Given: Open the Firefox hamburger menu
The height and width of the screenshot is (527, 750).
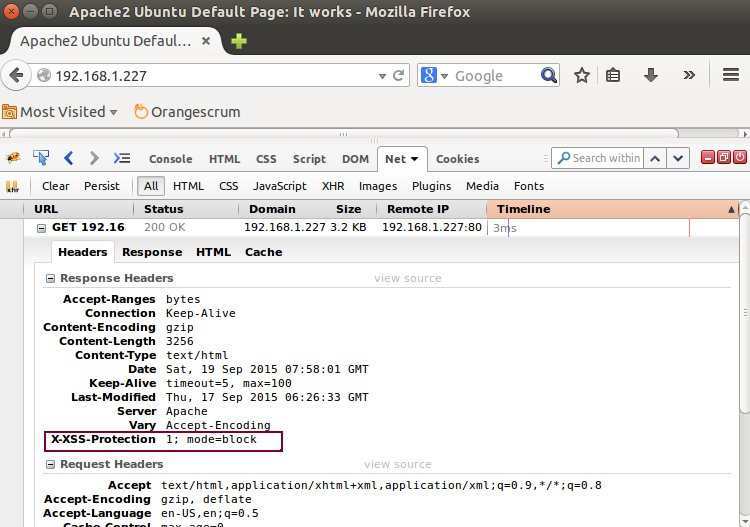Looking at the screenshot, I should click(x=731, y=75).
